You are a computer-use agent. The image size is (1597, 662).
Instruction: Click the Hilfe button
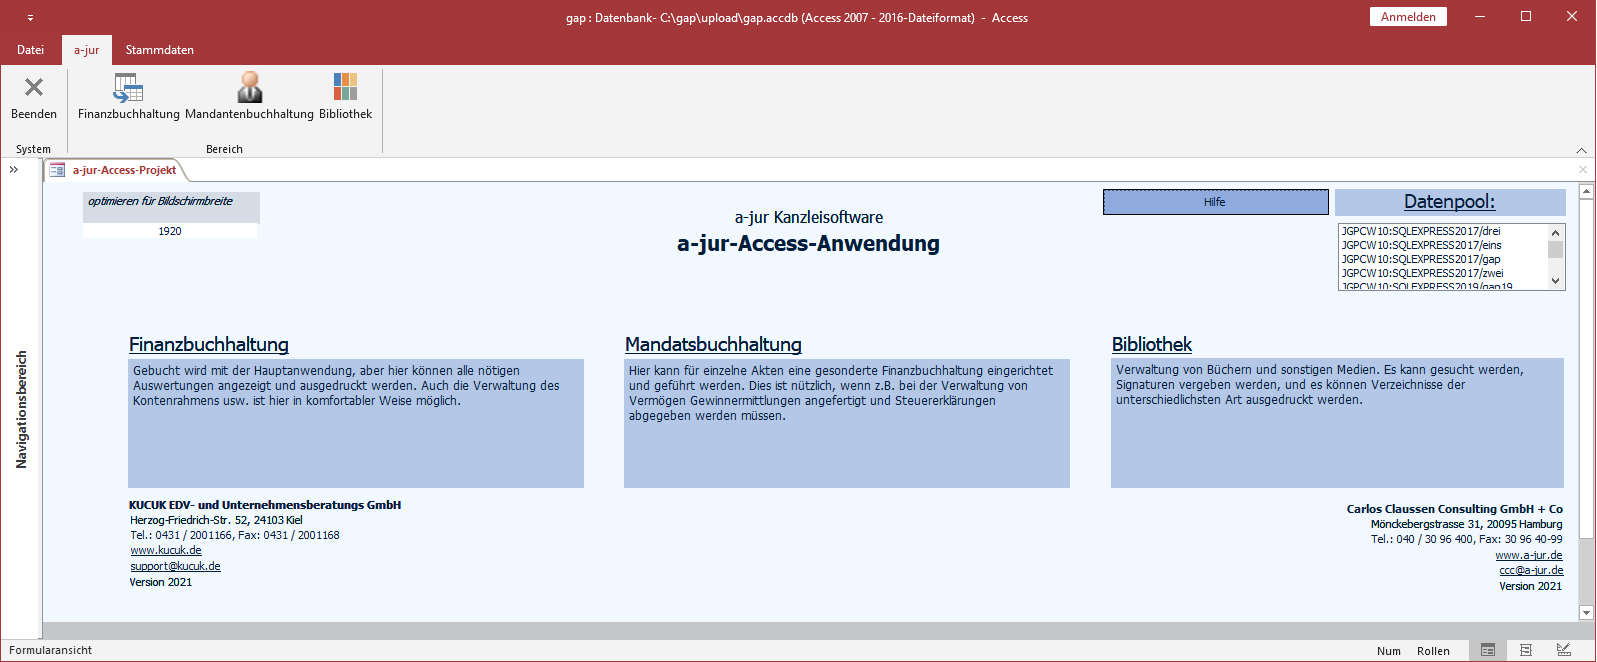tap(1215, 202)
